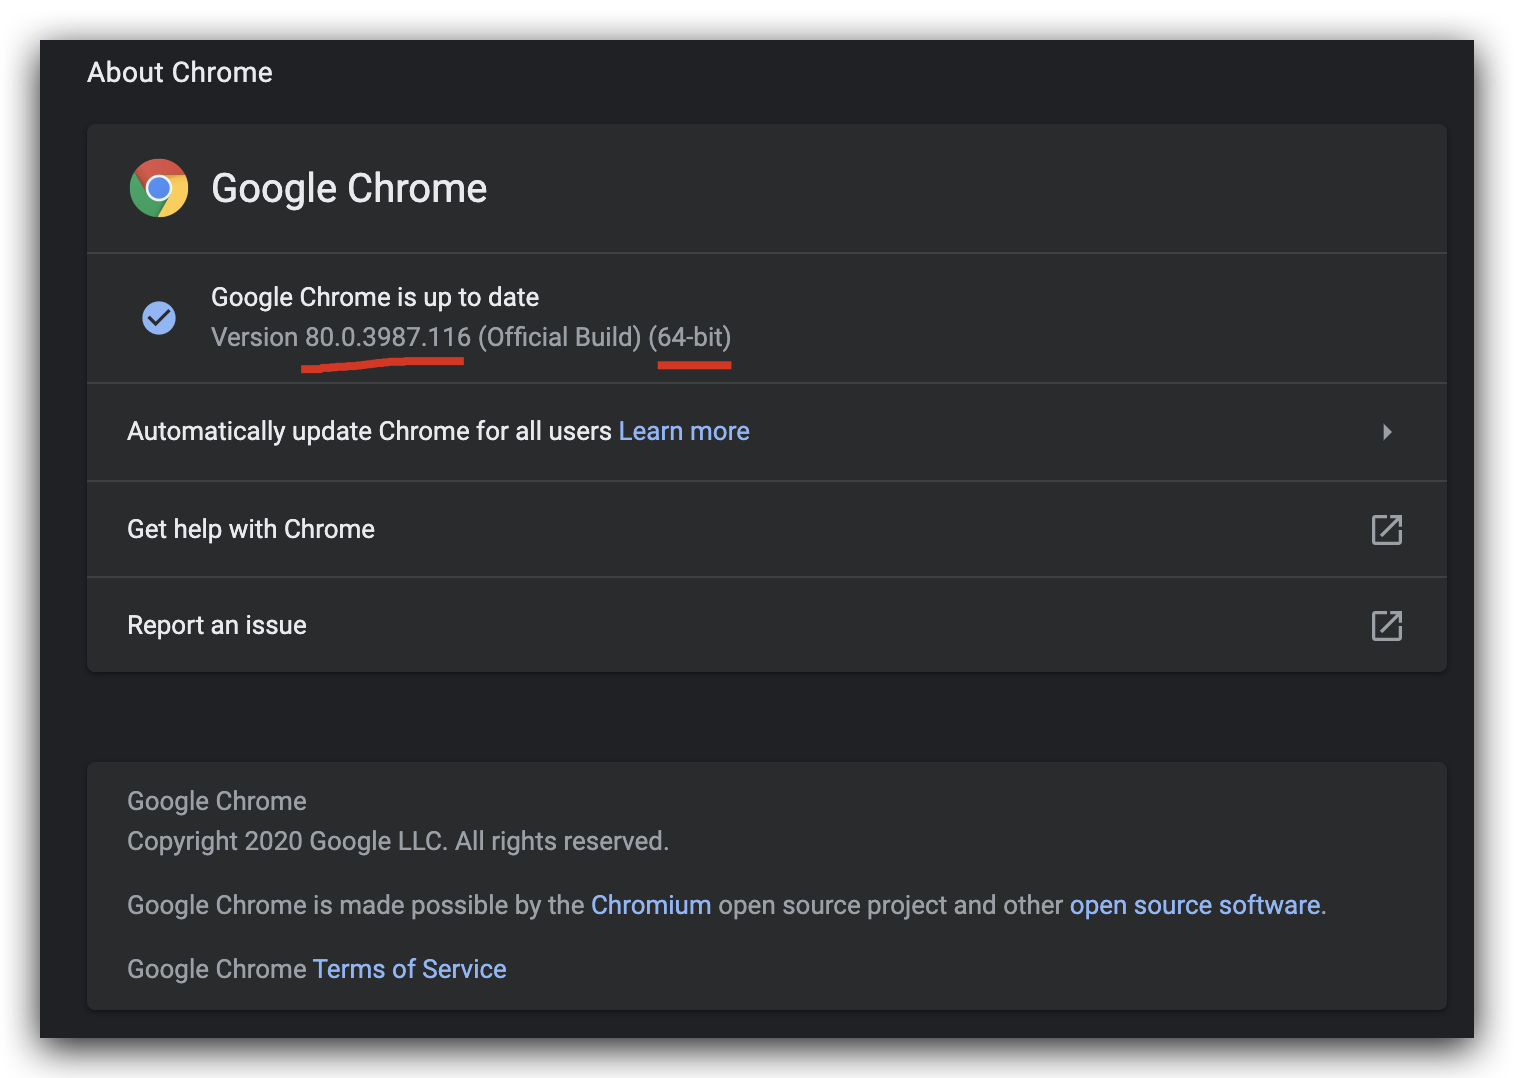Open the Learn more link

pyautogui.click(x=684, y=431)
